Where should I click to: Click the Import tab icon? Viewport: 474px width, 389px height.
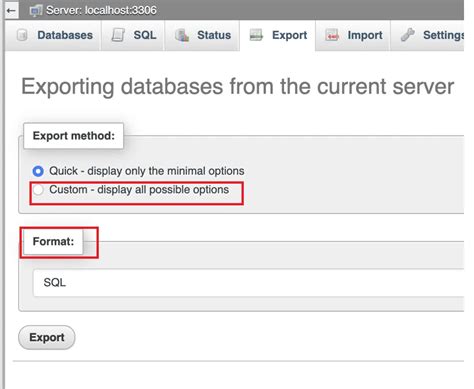click(332, 35)
